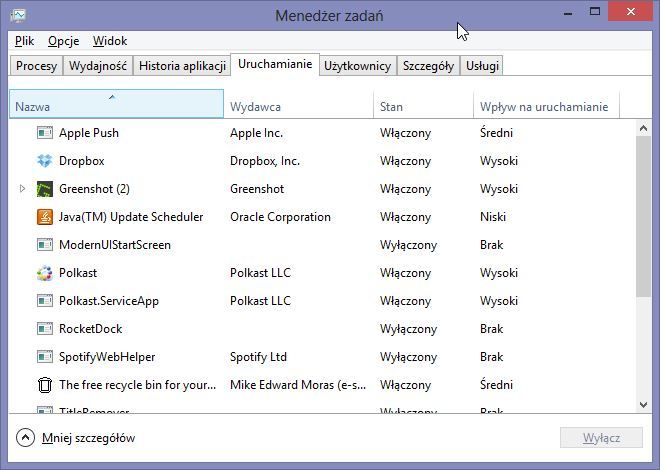Open the Szczegóły tab
This screenshot has width=660, height=470.
coord(428,66)
